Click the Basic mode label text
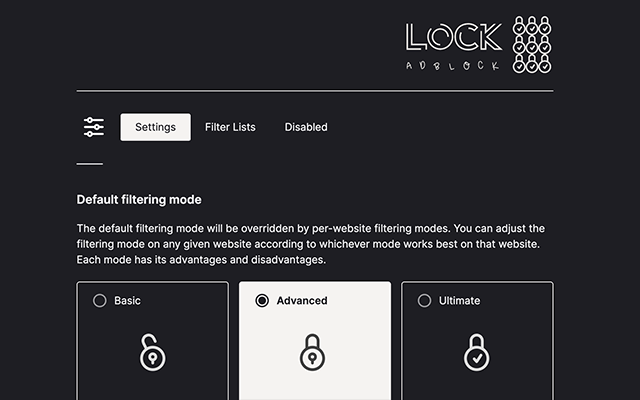 128,300
